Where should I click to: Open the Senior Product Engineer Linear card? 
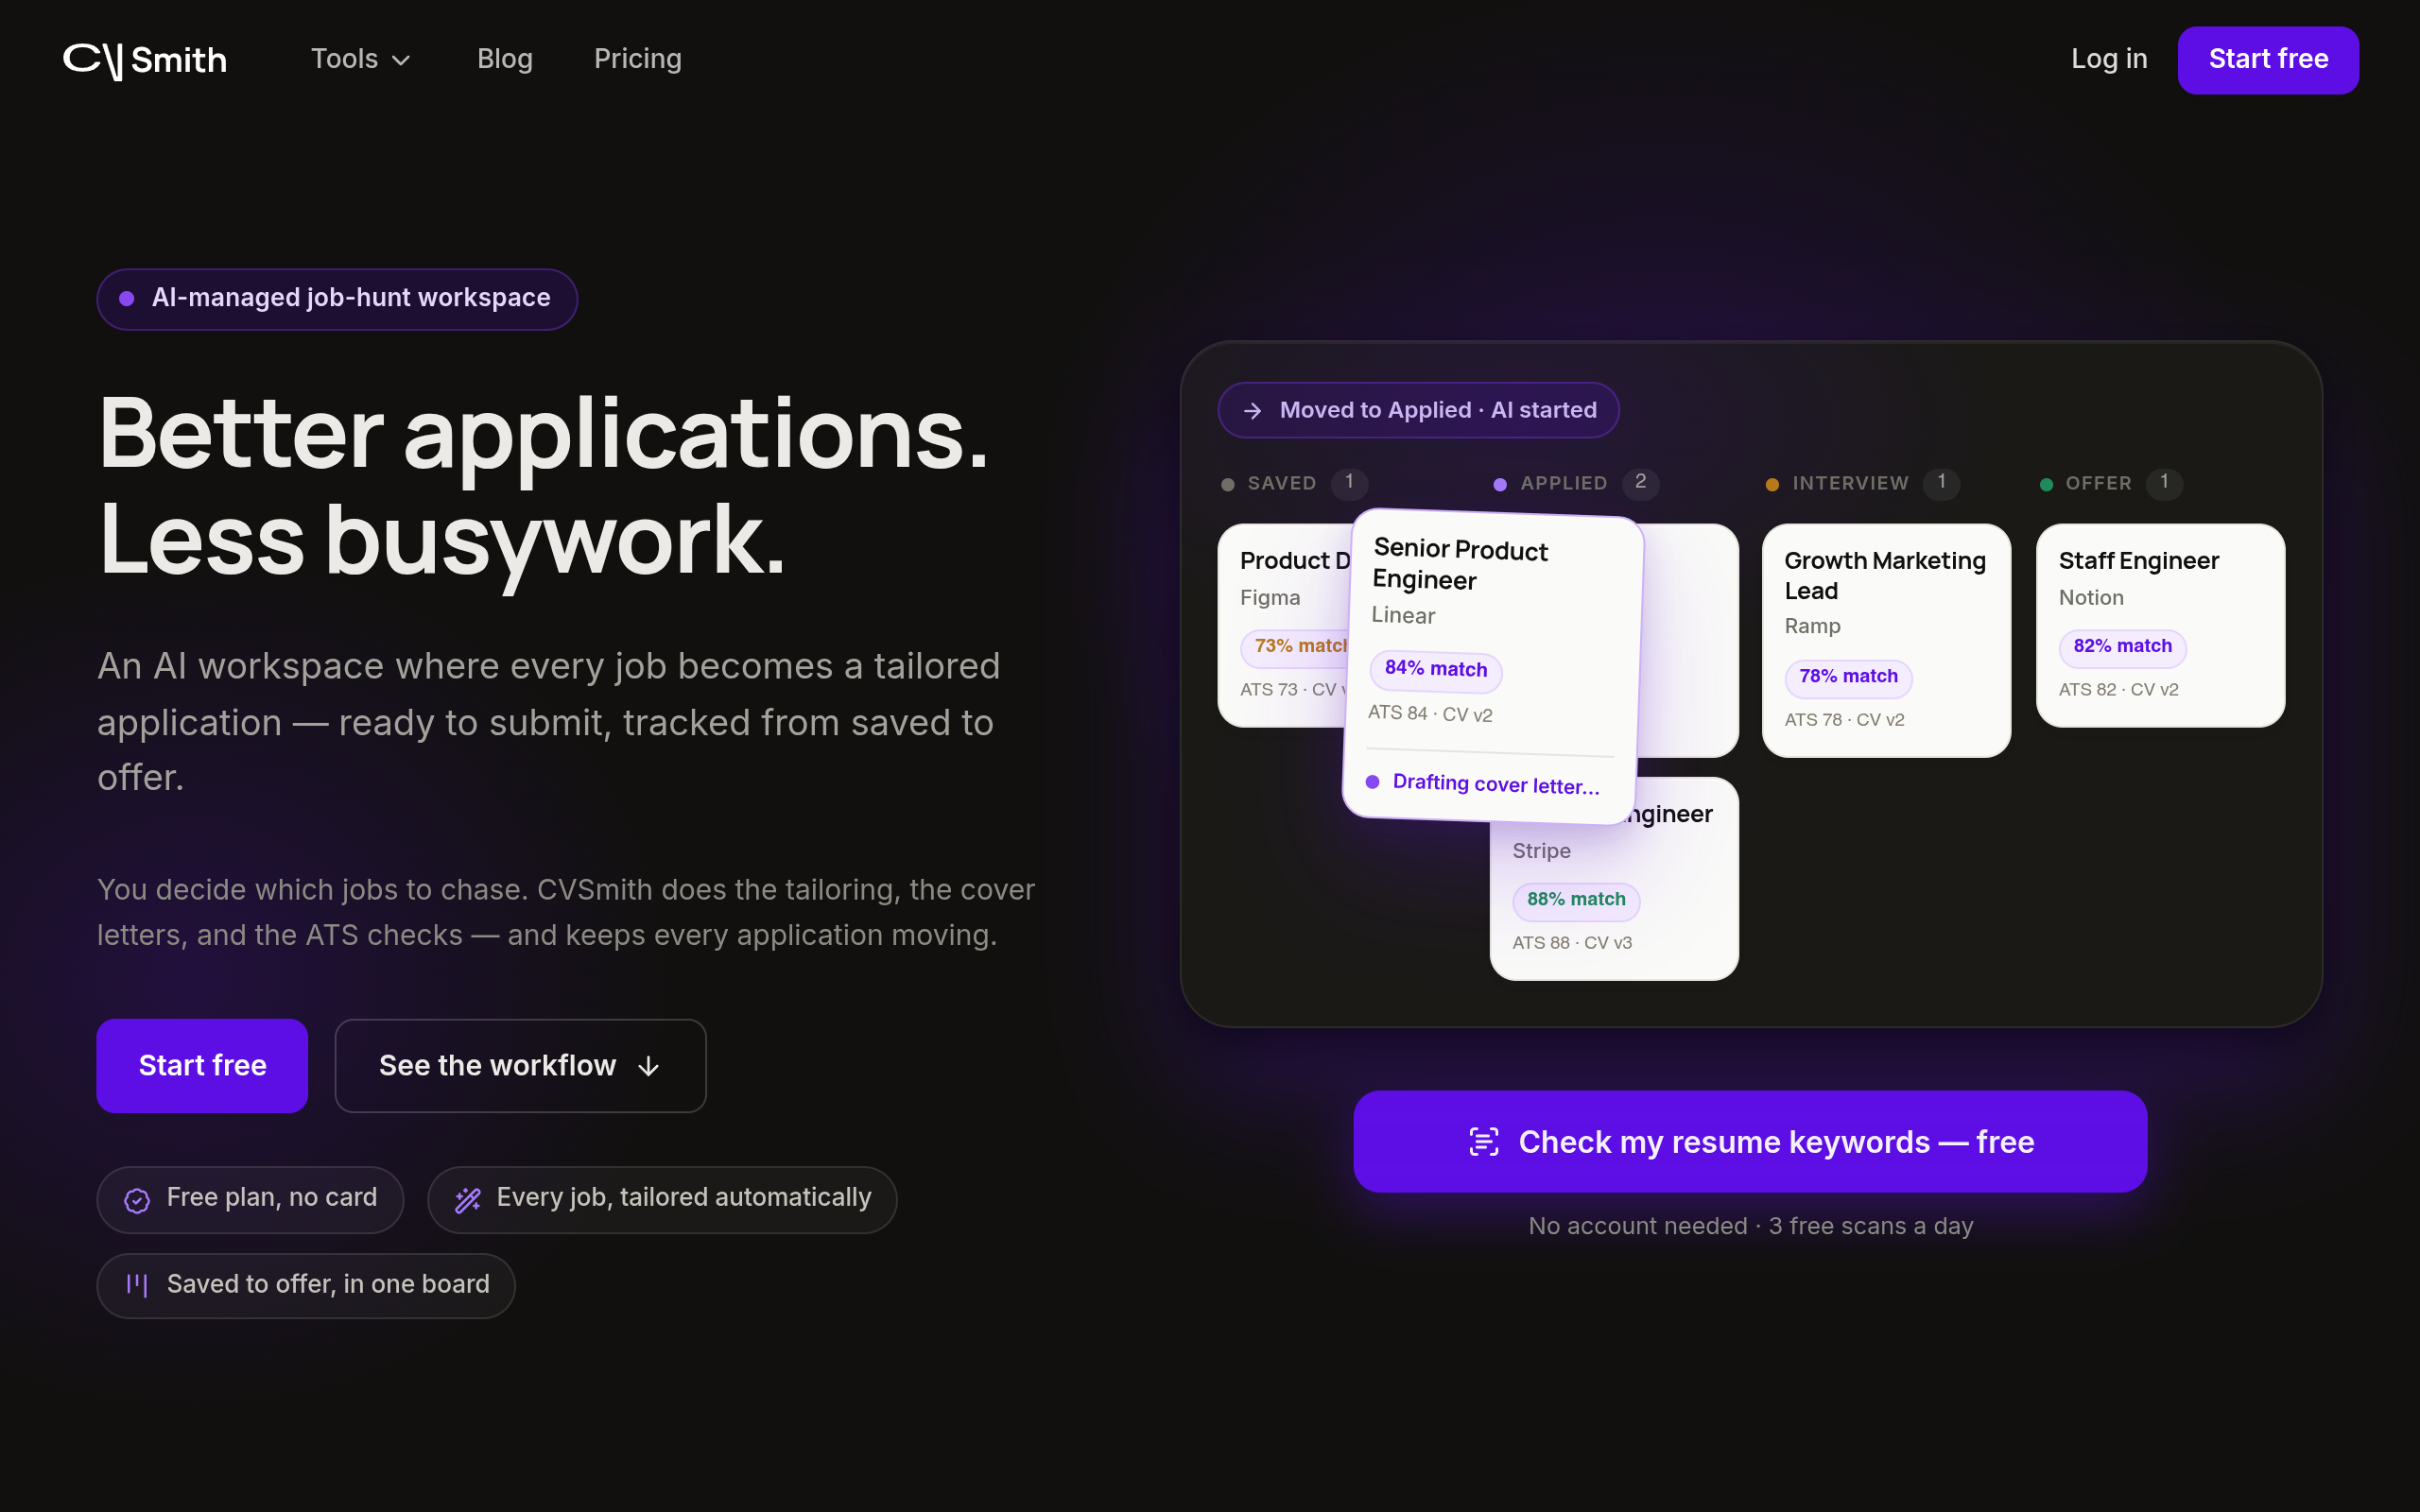[1493, 668]
